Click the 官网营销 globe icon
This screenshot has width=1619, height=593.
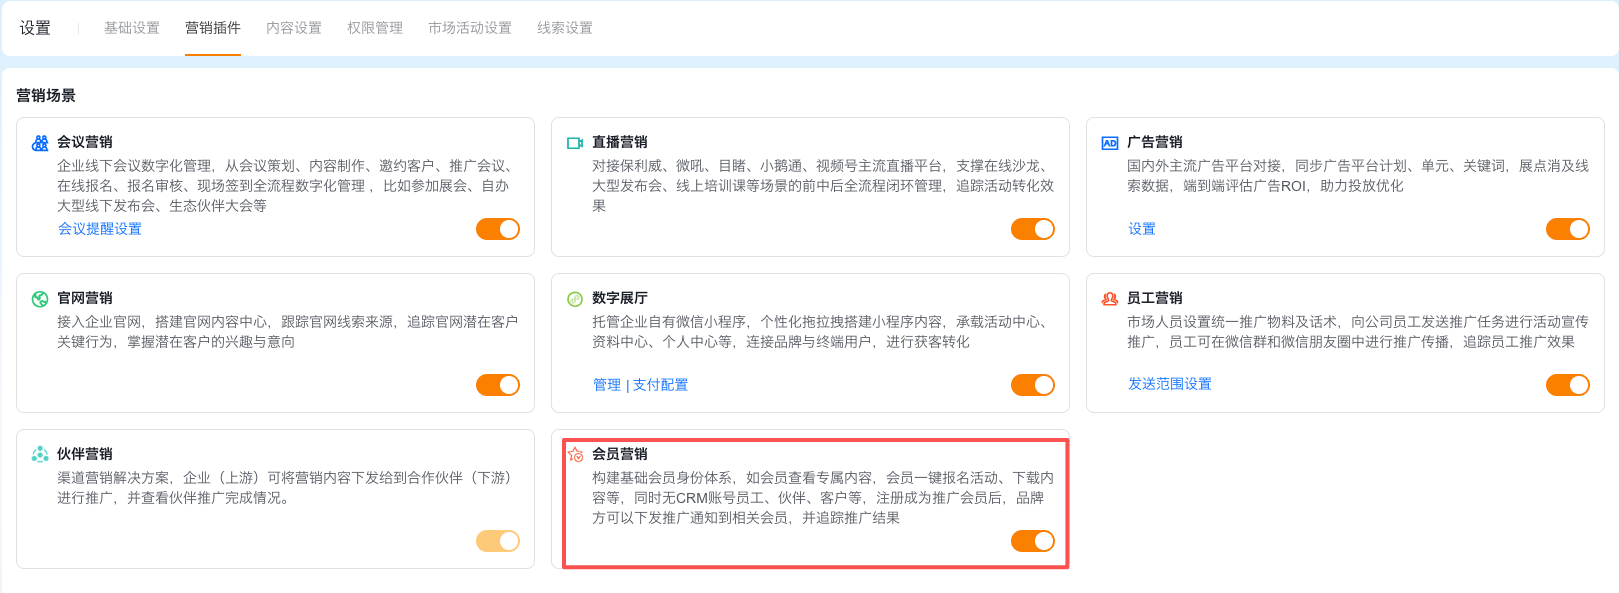[x=40, y=299]
